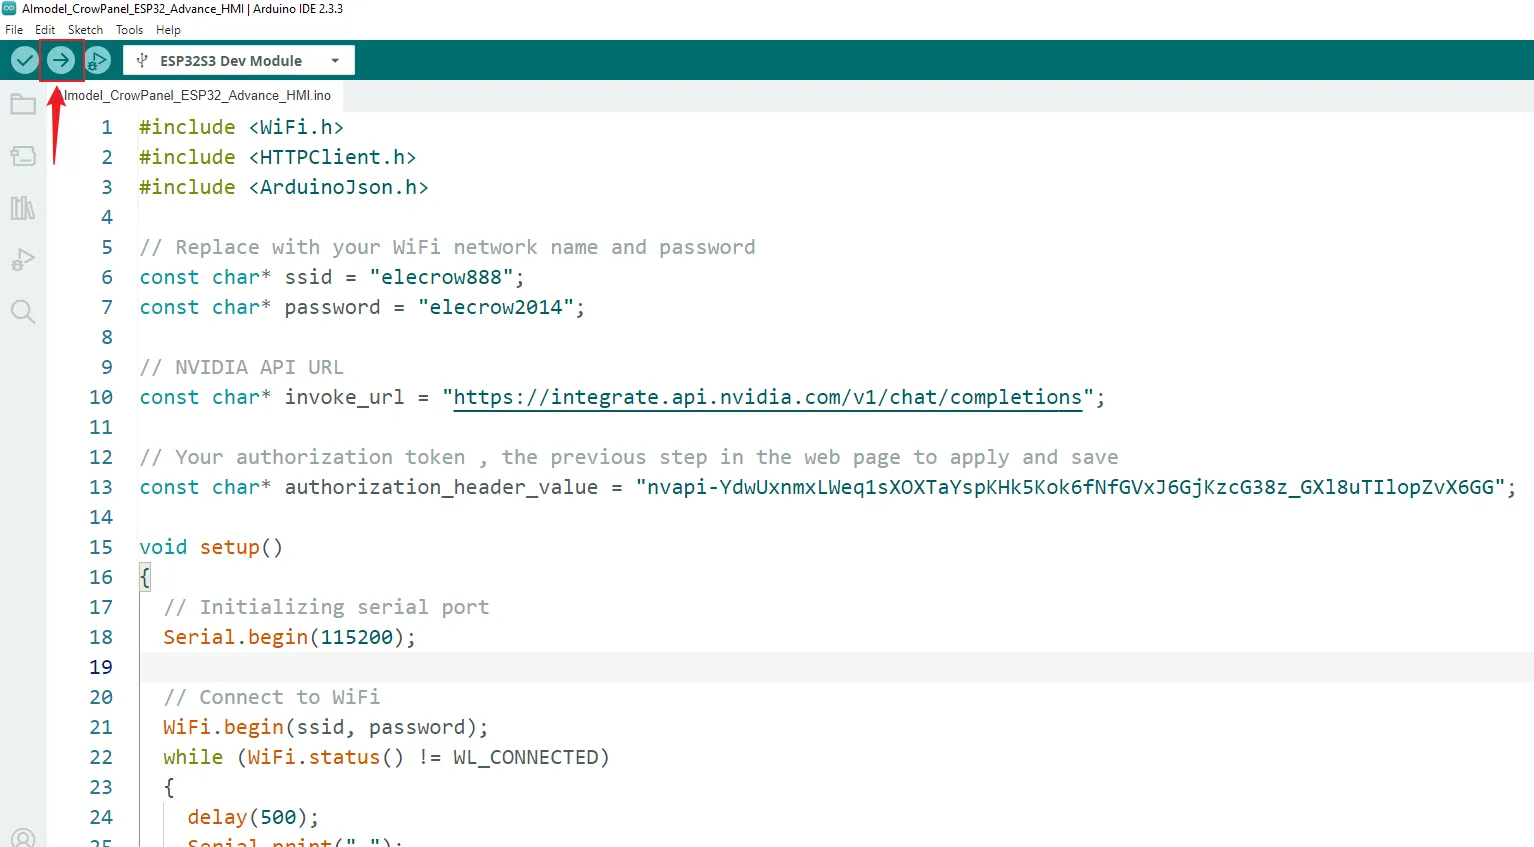Viewport: 1534px width, 847px height.
Task: Show the Debug panel in the sidebar
Action: pyautogui.click(x=23, y=260)
